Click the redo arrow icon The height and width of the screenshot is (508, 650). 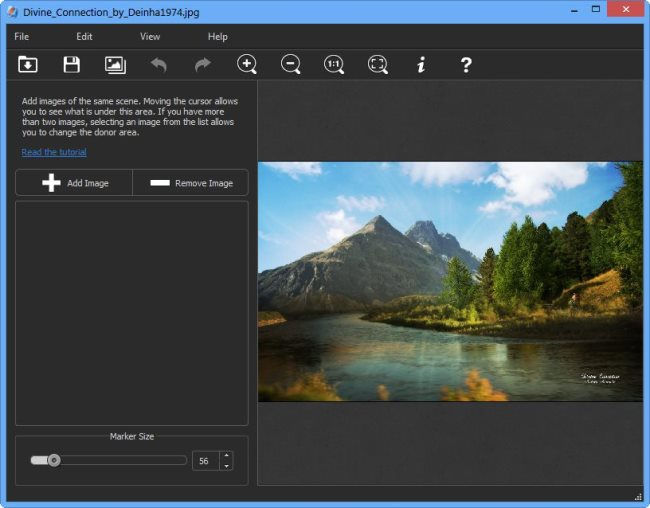203,65
